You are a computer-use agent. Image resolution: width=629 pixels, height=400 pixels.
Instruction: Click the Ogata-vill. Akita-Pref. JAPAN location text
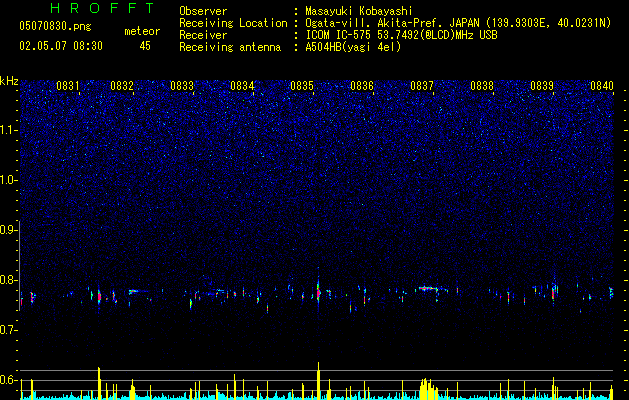tap(458, 23)
